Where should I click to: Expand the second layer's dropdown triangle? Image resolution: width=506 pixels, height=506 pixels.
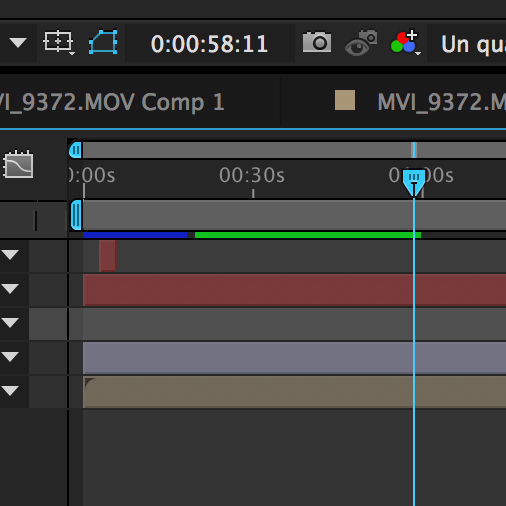pyautogui.click(x=10, y=289)
